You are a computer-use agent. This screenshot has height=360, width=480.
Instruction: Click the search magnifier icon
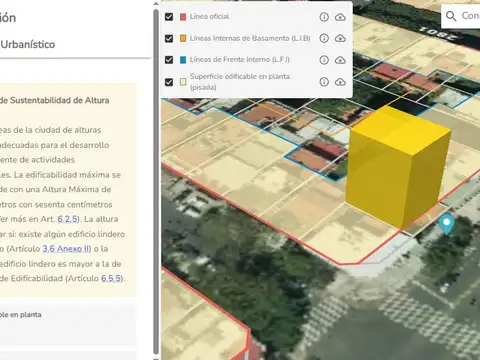pos(451,16)
